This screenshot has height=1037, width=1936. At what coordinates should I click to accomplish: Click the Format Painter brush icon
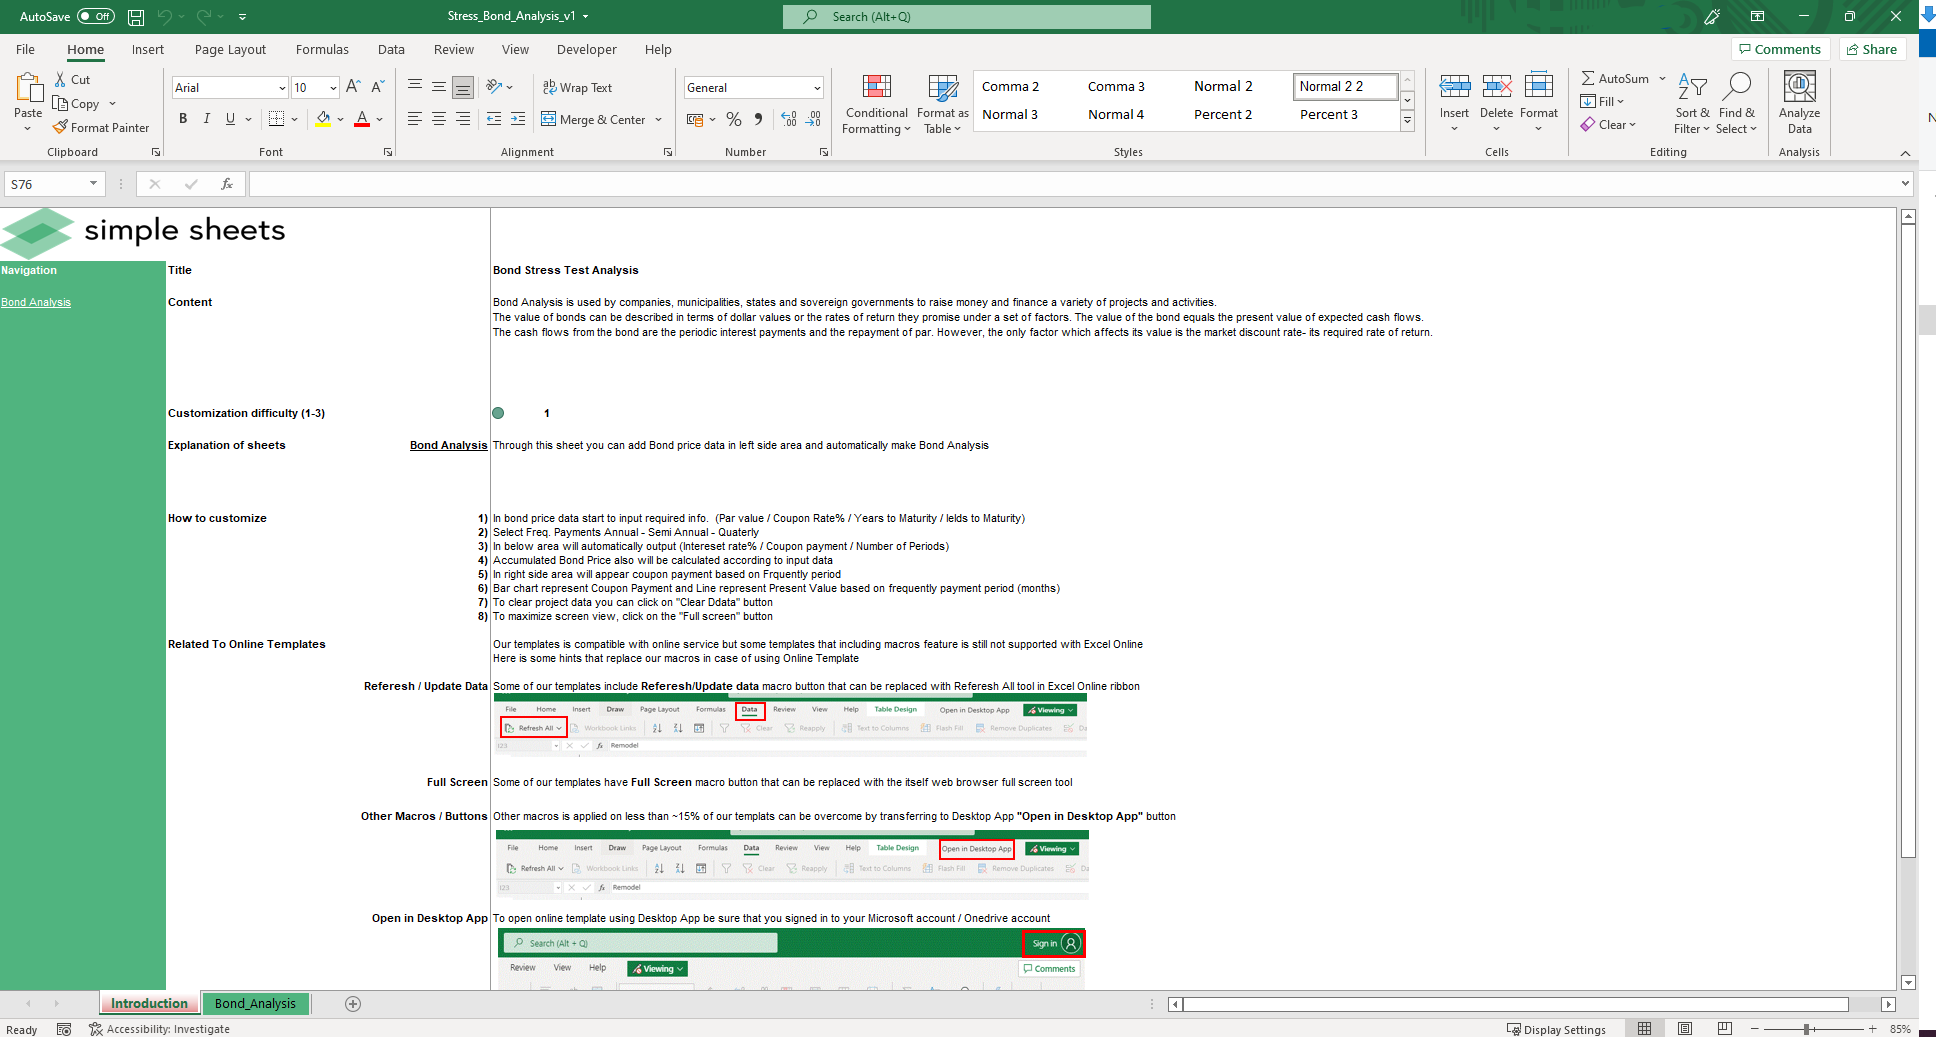pyautogui.click(x=60, y=128)
